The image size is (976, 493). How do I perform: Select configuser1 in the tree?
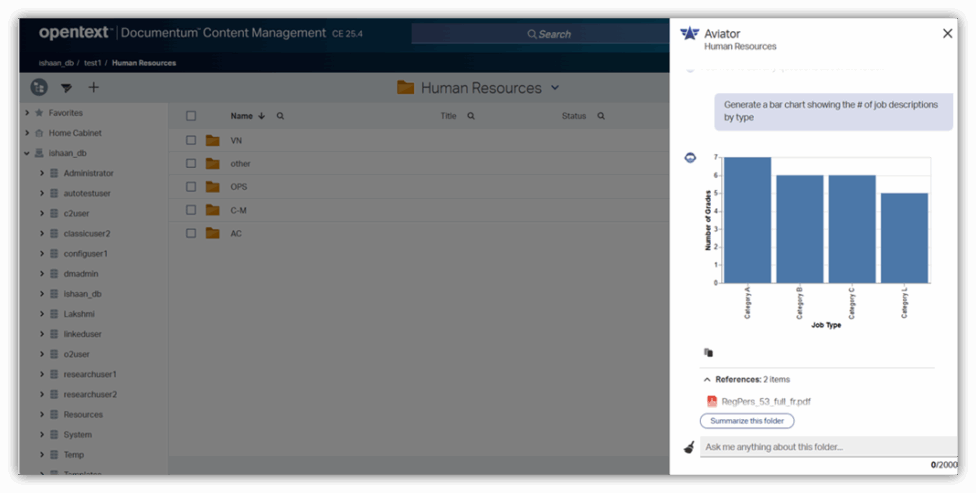pos(85,253)
